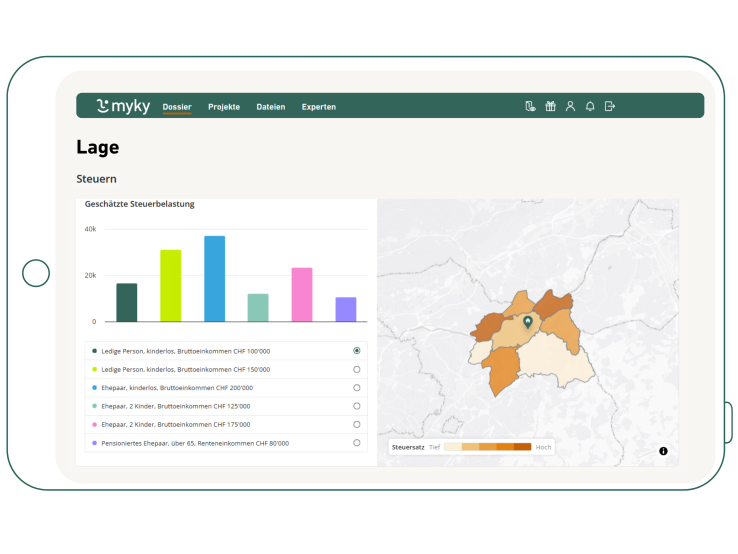Click the gift icon in header
Screen dimensions: 738x554
[550, 106]
